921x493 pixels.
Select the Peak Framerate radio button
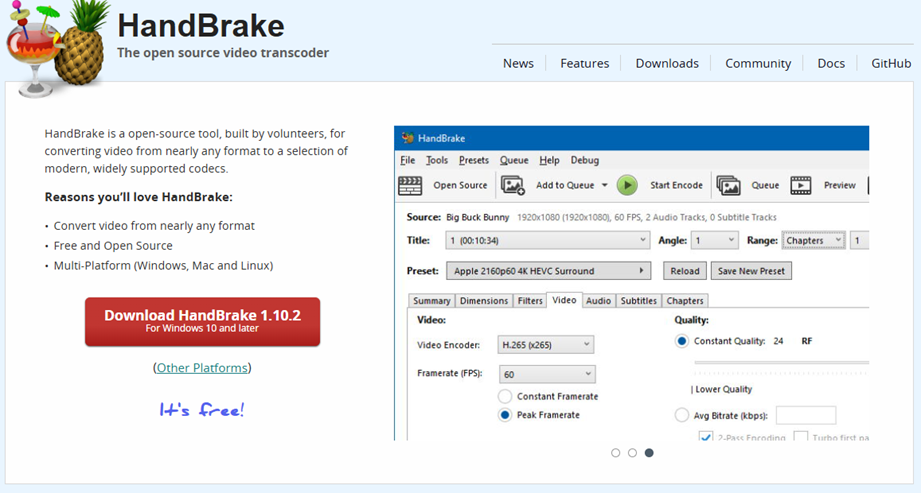506,415
